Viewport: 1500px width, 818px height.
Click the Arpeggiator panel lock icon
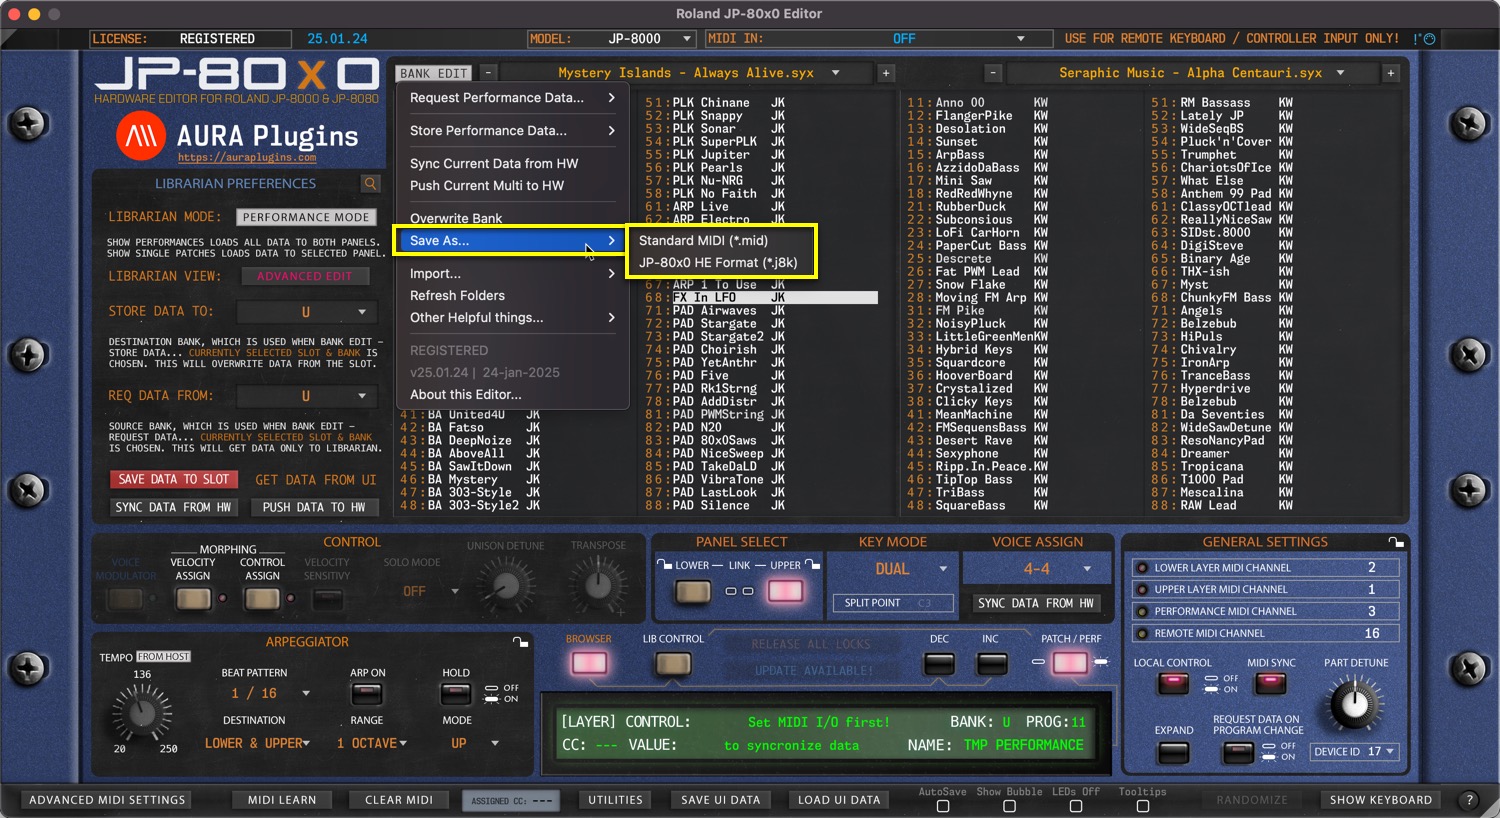(520, 642)
